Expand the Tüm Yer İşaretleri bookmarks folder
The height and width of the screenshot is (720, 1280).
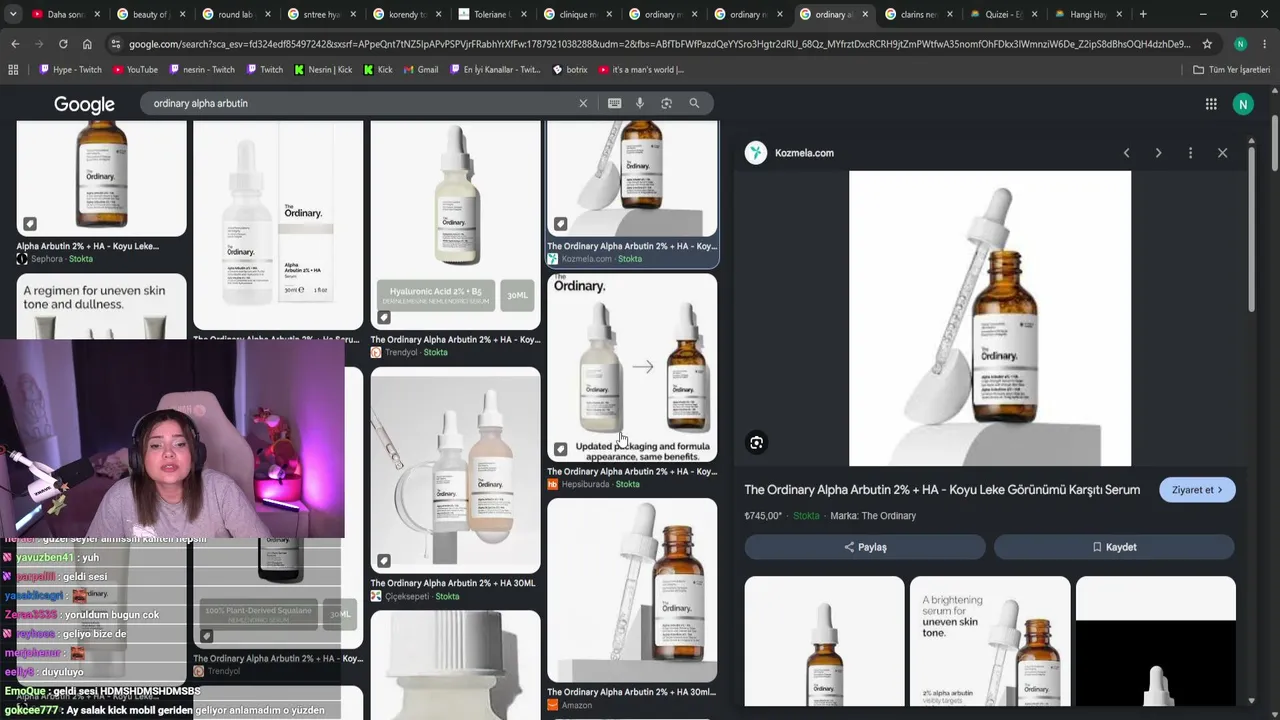[x=1231, y=70]
